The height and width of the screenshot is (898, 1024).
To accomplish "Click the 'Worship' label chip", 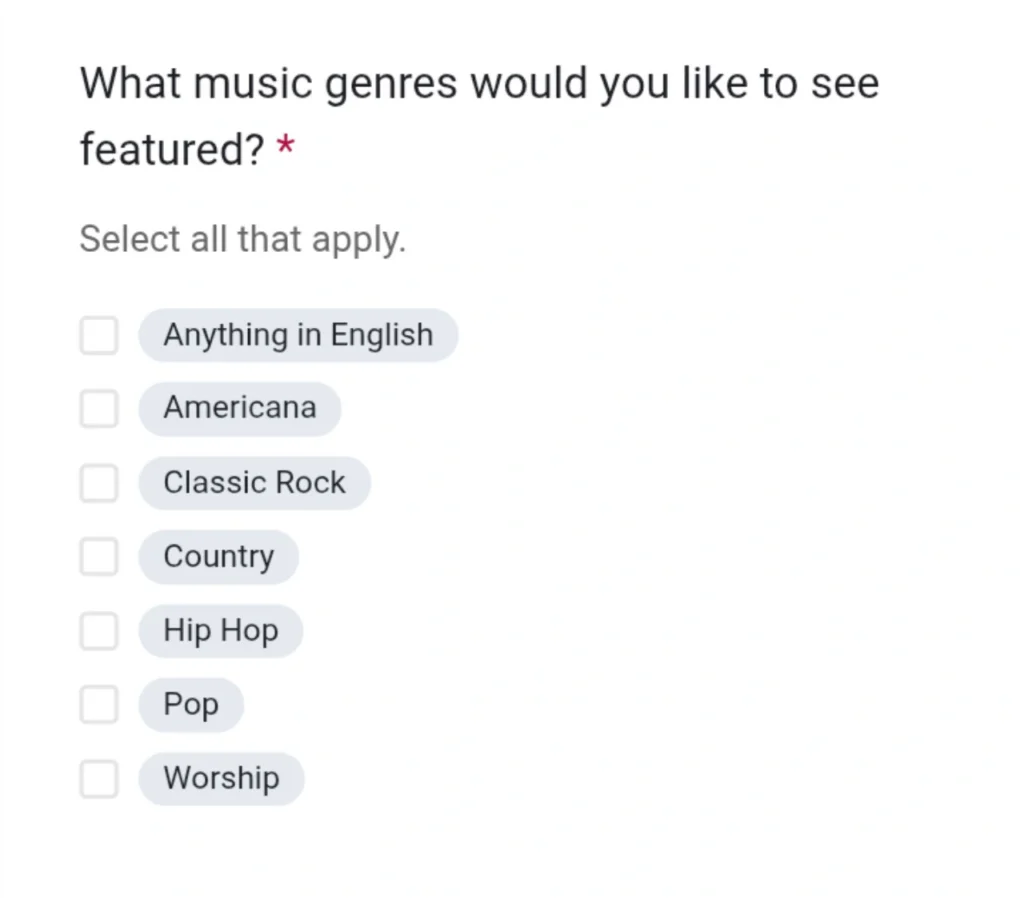I will (221, 779).
